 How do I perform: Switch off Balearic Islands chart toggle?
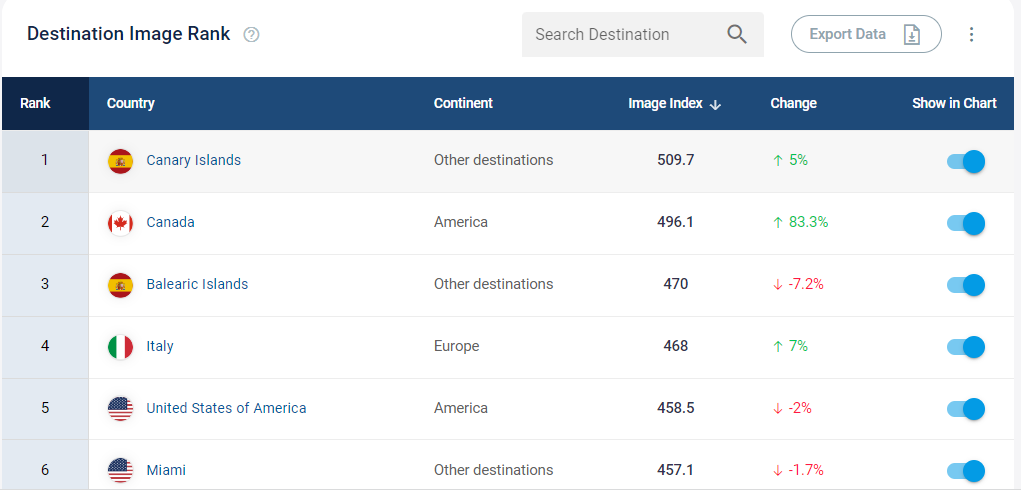[x=966, y=285]
